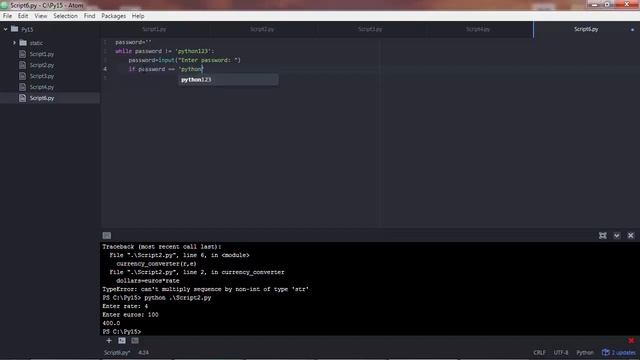640x360 pixels.
Task: Click the while password line of code
Action: (x=164, y=51)
